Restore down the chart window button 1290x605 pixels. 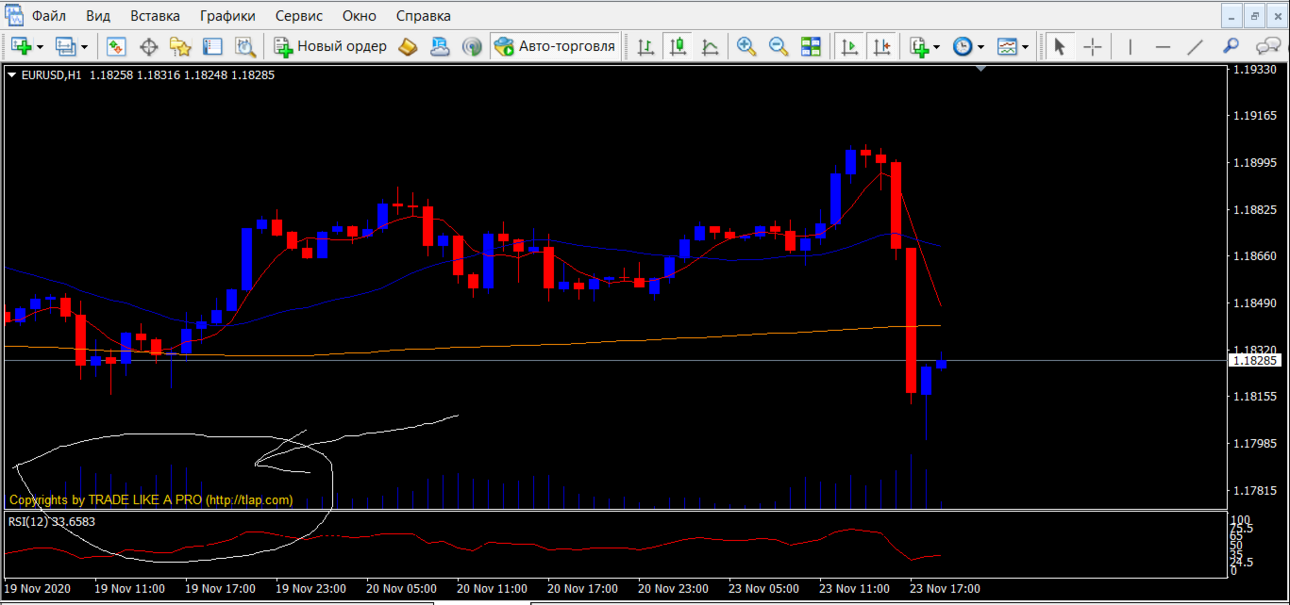[1255, 16]
